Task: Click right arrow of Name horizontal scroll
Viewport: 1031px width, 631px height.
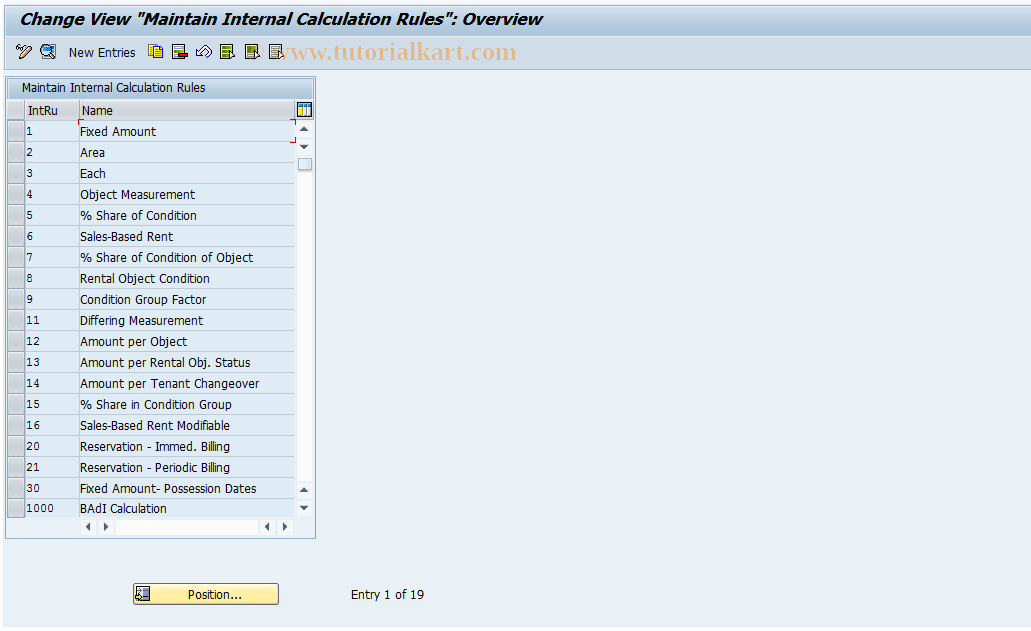Action: tap(285, 526)
